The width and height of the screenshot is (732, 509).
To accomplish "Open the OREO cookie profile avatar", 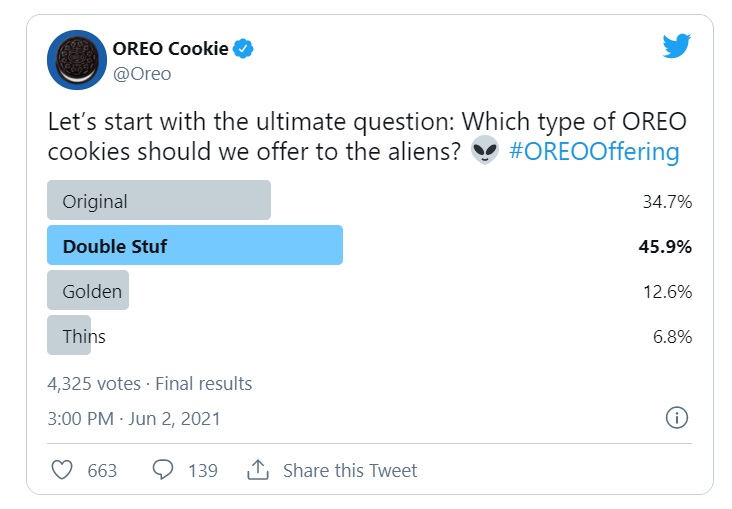I will pyautogui.click(x=77, y=60).
